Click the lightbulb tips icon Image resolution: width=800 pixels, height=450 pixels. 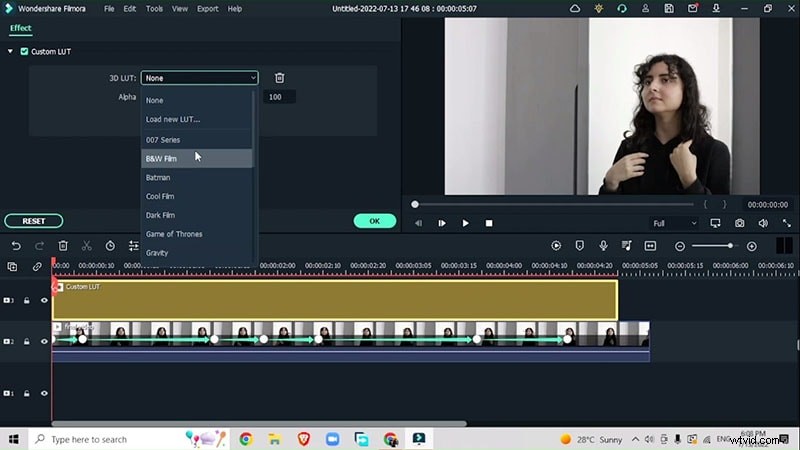[x=598, y=9]
